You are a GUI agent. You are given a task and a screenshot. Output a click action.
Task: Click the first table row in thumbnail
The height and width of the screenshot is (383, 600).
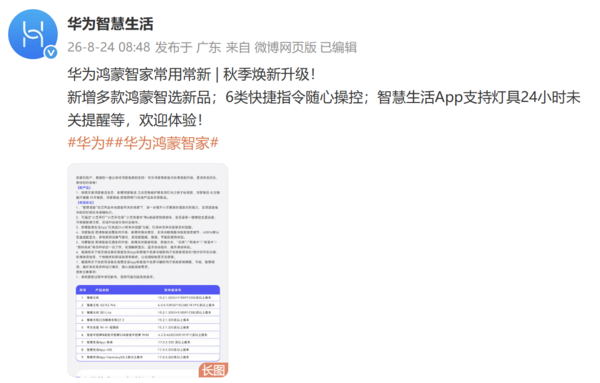tap(148, 298)
